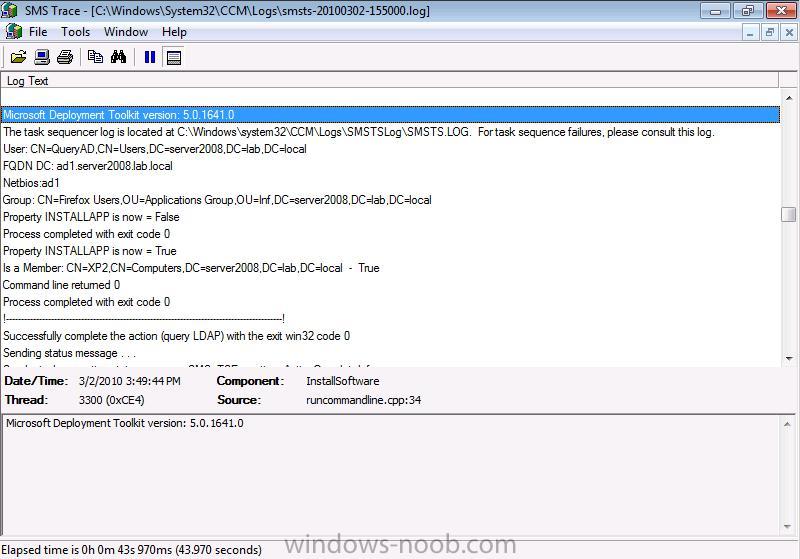
Task: Toggle the details pane toolbar icon
Action: [173, 57]
